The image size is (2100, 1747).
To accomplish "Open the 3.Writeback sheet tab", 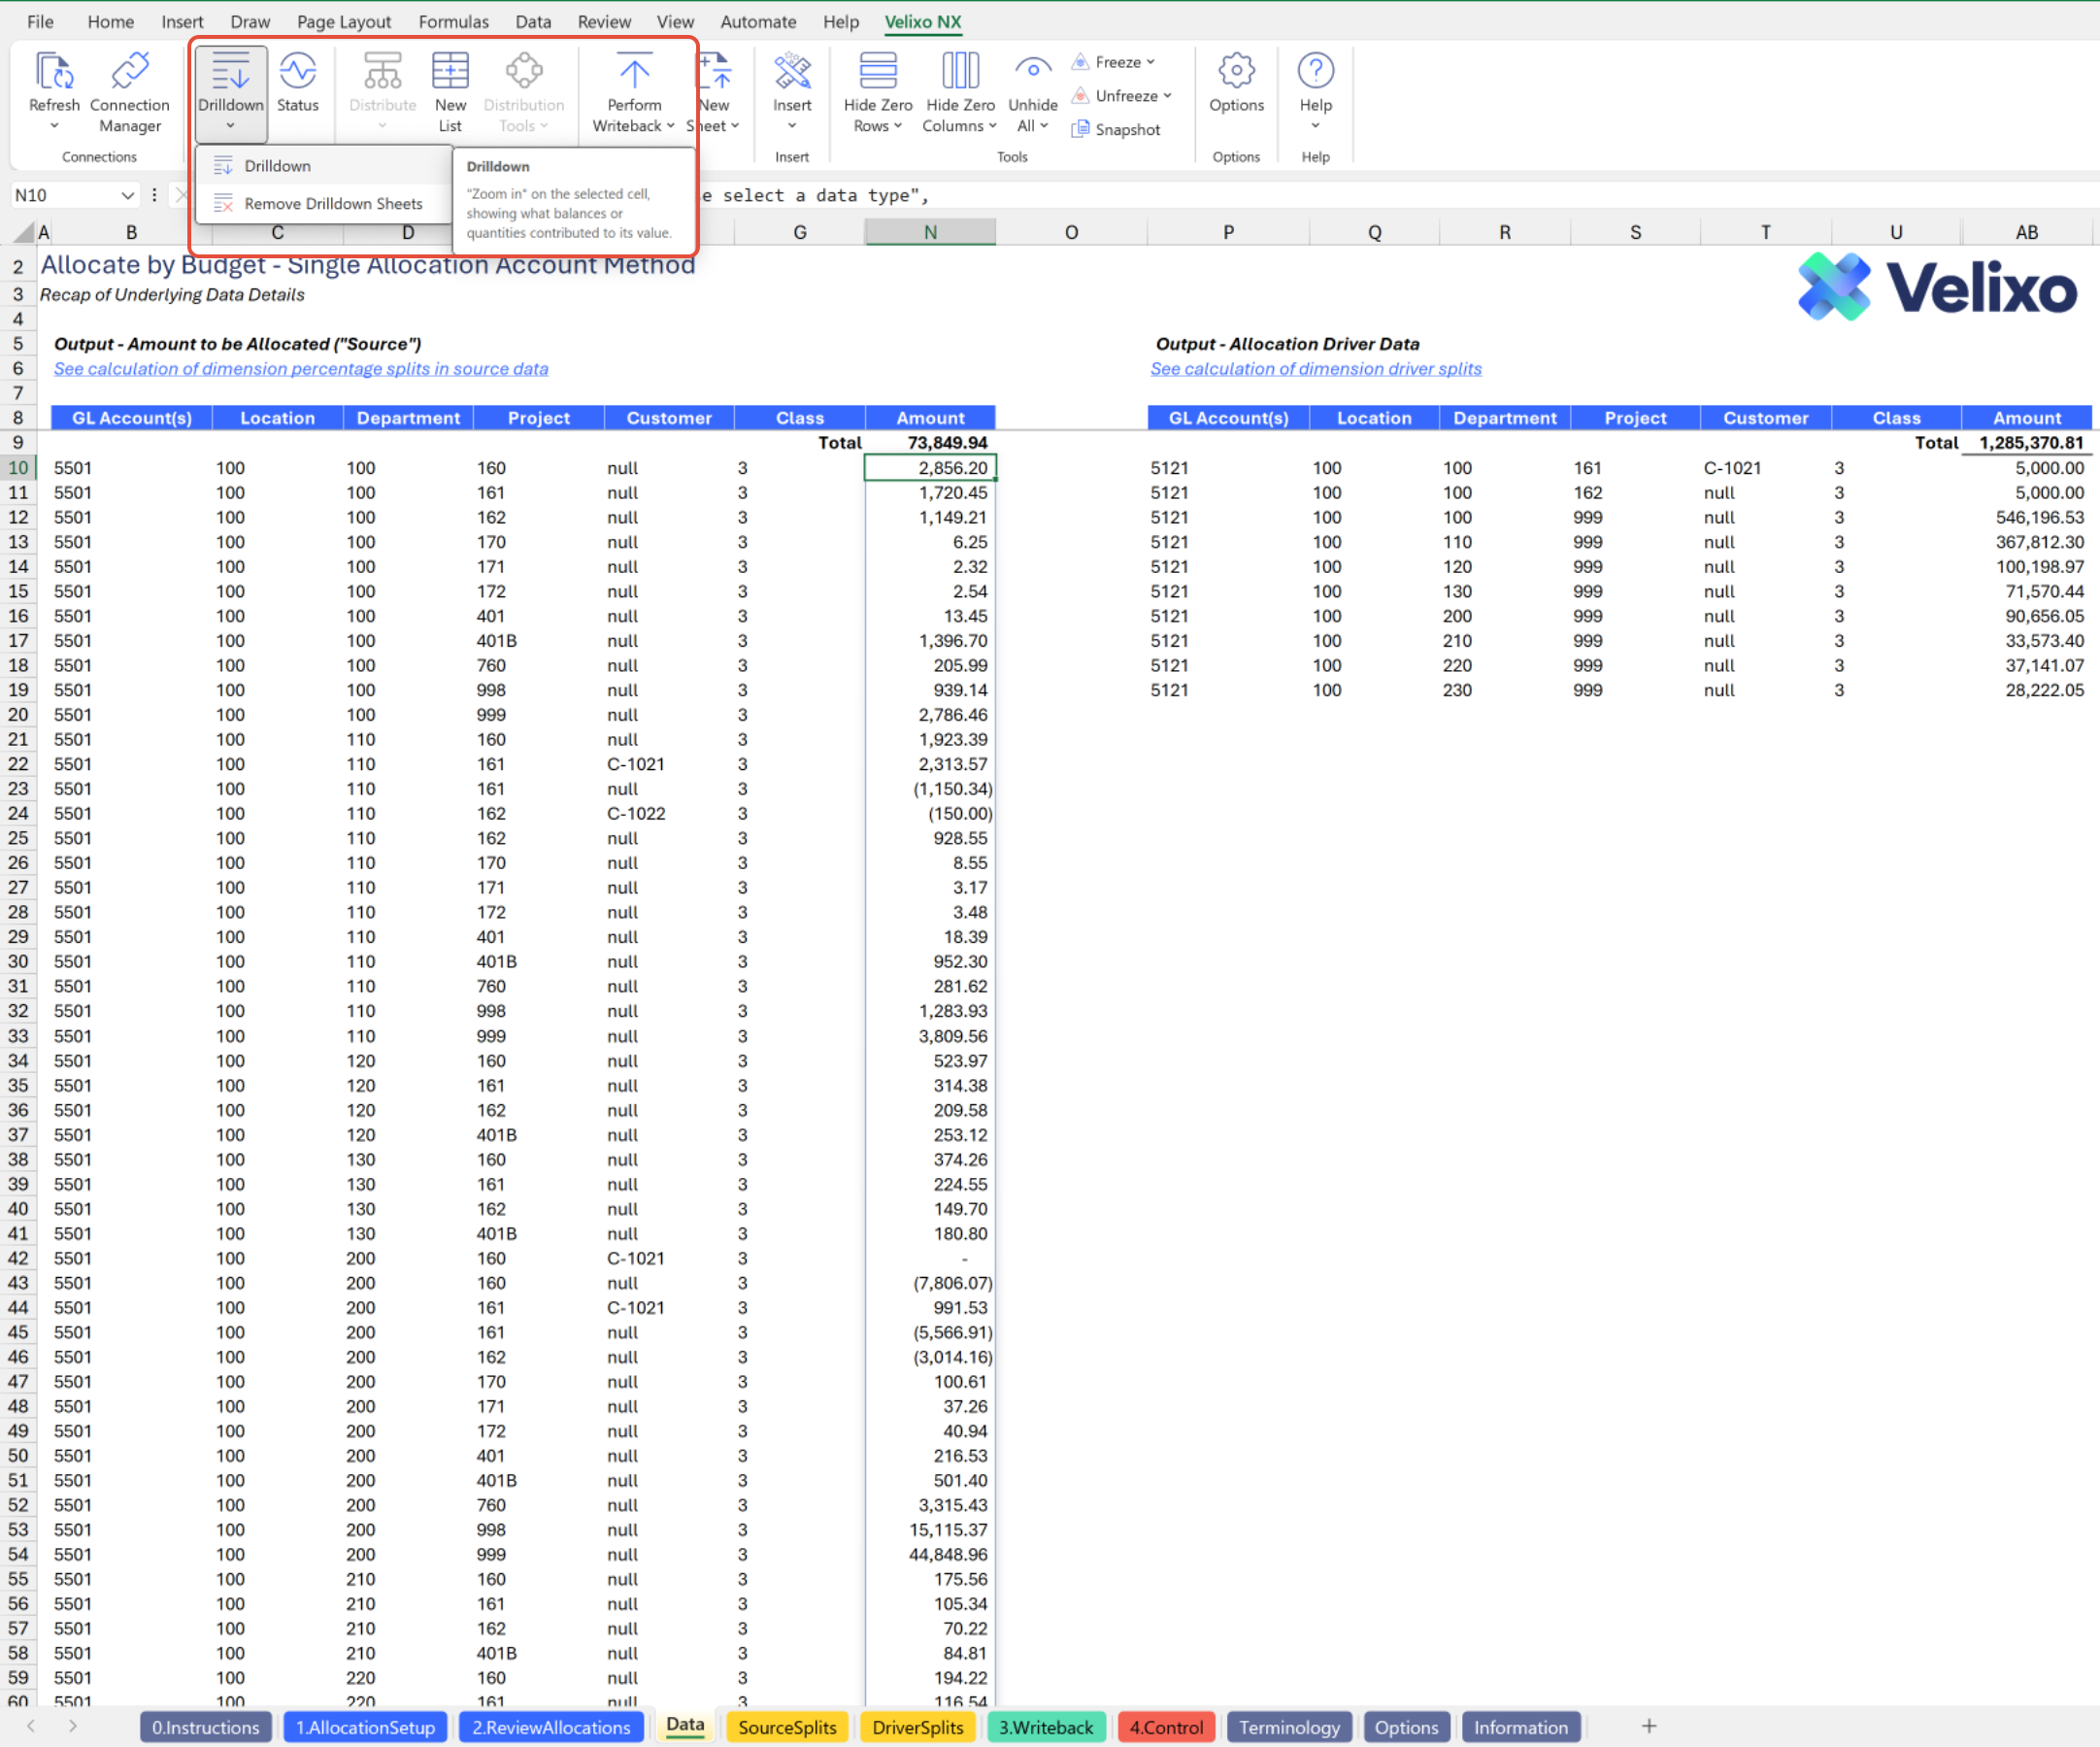I will [1045, 1727].
